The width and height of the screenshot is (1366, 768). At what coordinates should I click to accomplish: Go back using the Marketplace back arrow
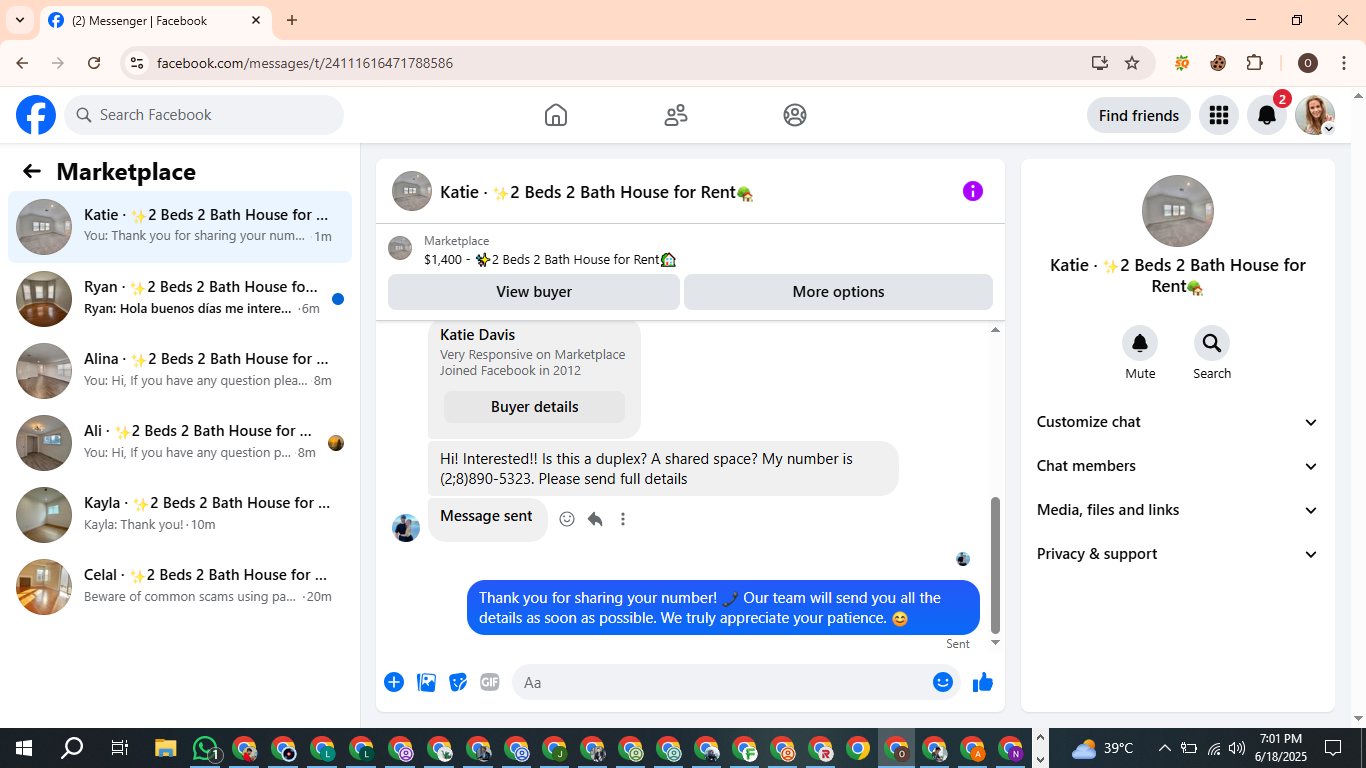32,171
